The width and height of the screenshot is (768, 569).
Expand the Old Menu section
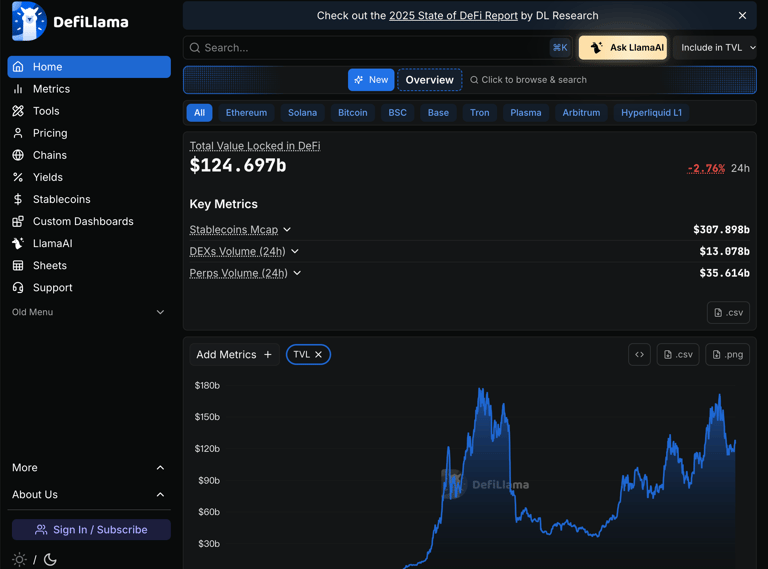pos(88,312)
